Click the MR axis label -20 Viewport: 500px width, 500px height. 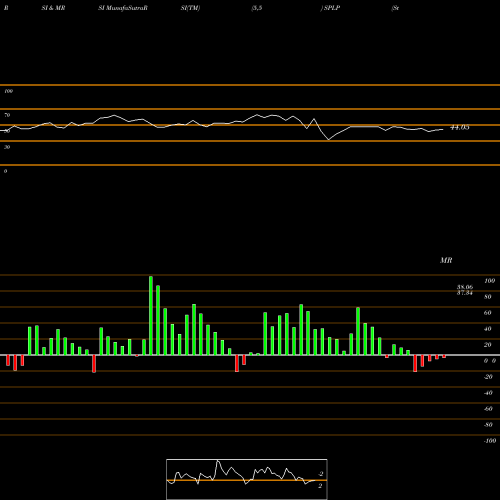(x=488, y=377)
